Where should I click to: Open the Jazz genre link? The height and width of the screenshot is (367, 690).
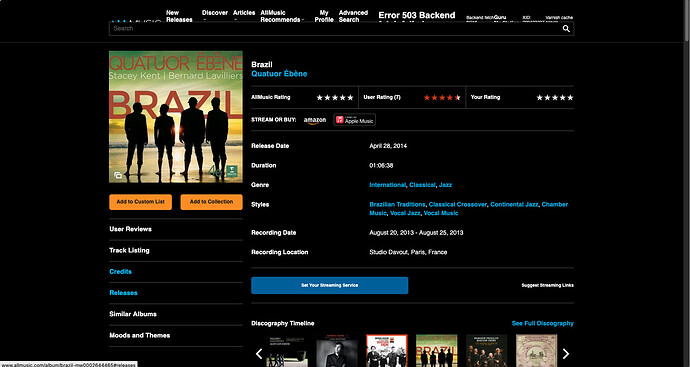(x=445, y=185)
